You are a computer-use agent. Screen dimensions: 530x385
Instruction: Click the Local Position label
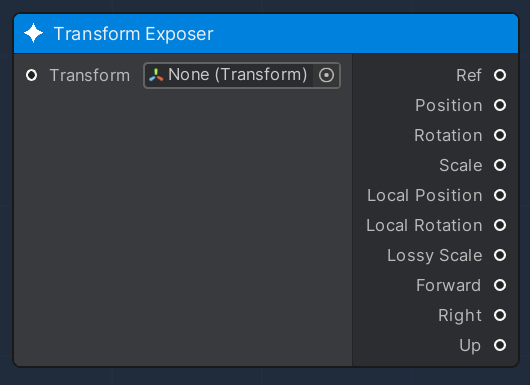425,195
